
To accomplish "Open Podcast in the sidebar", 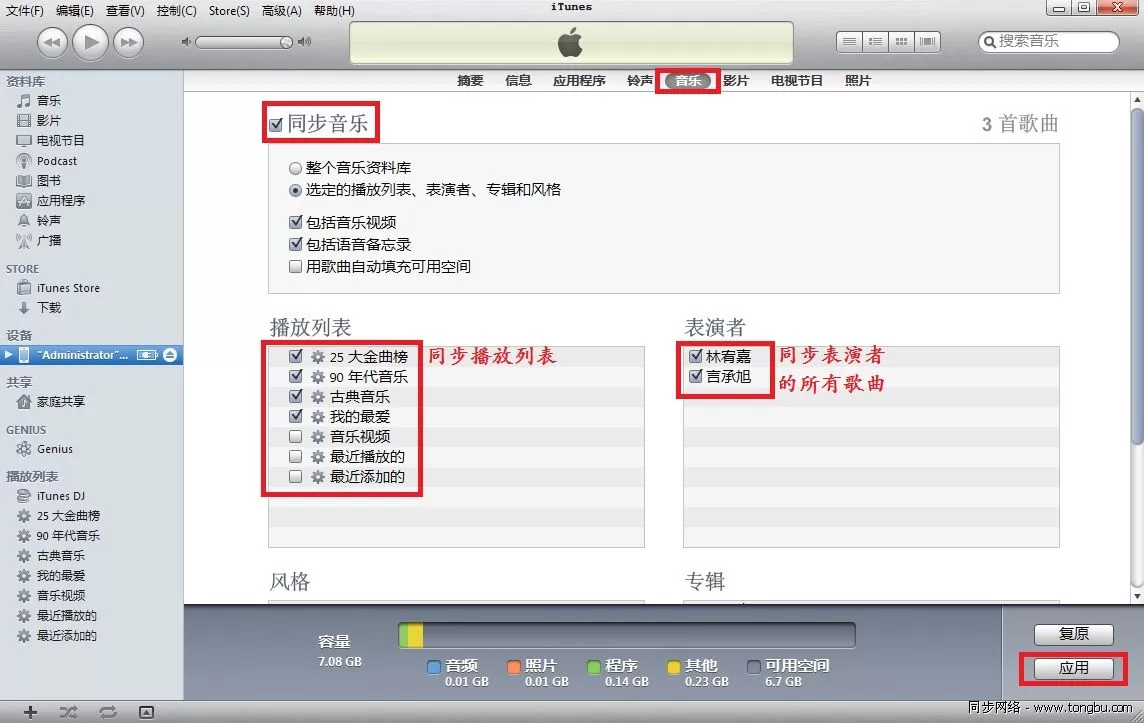I will point(57,161).
